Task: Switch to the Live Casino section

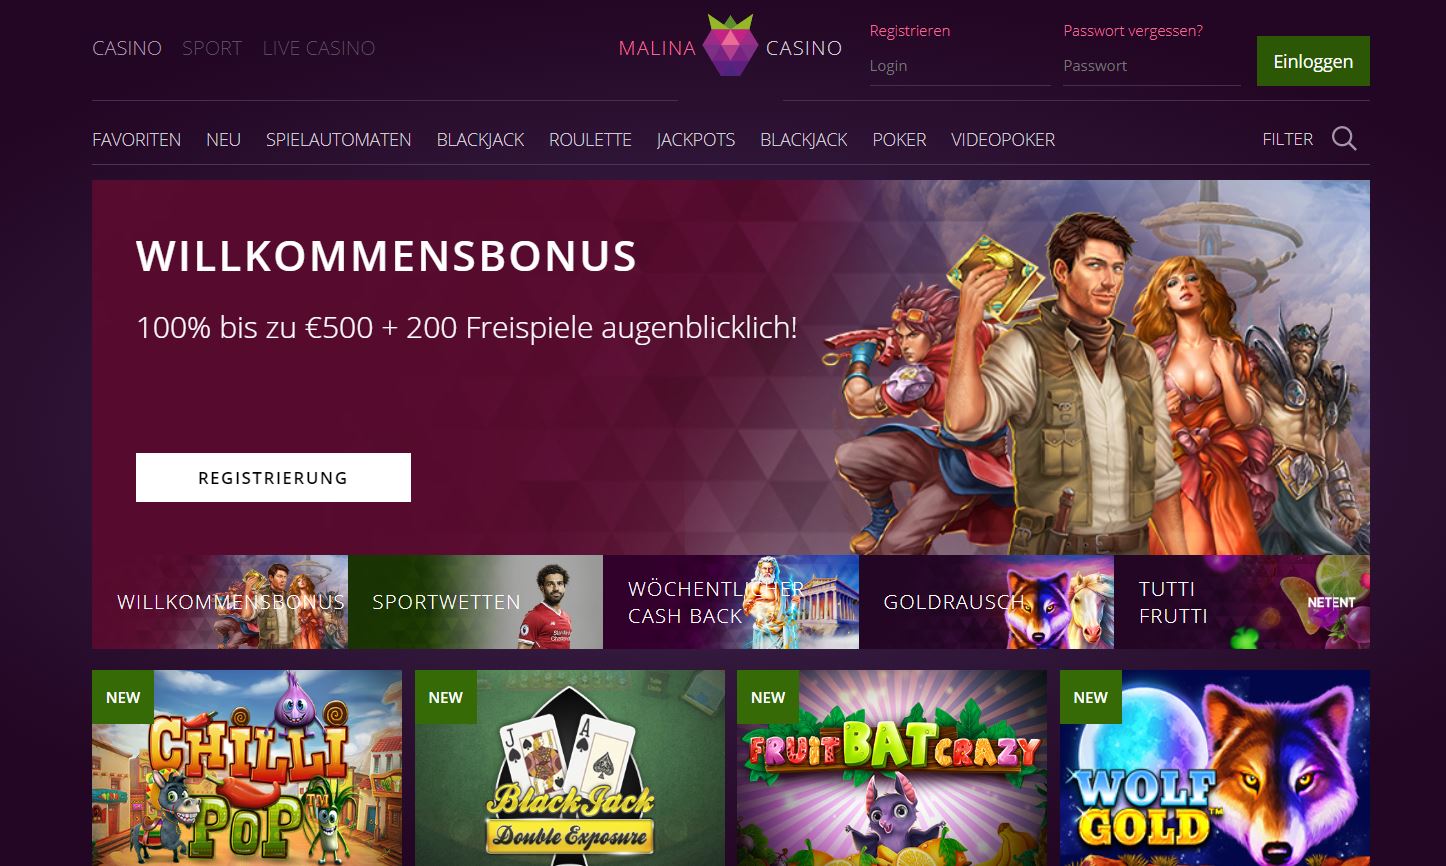Action: 319,48
